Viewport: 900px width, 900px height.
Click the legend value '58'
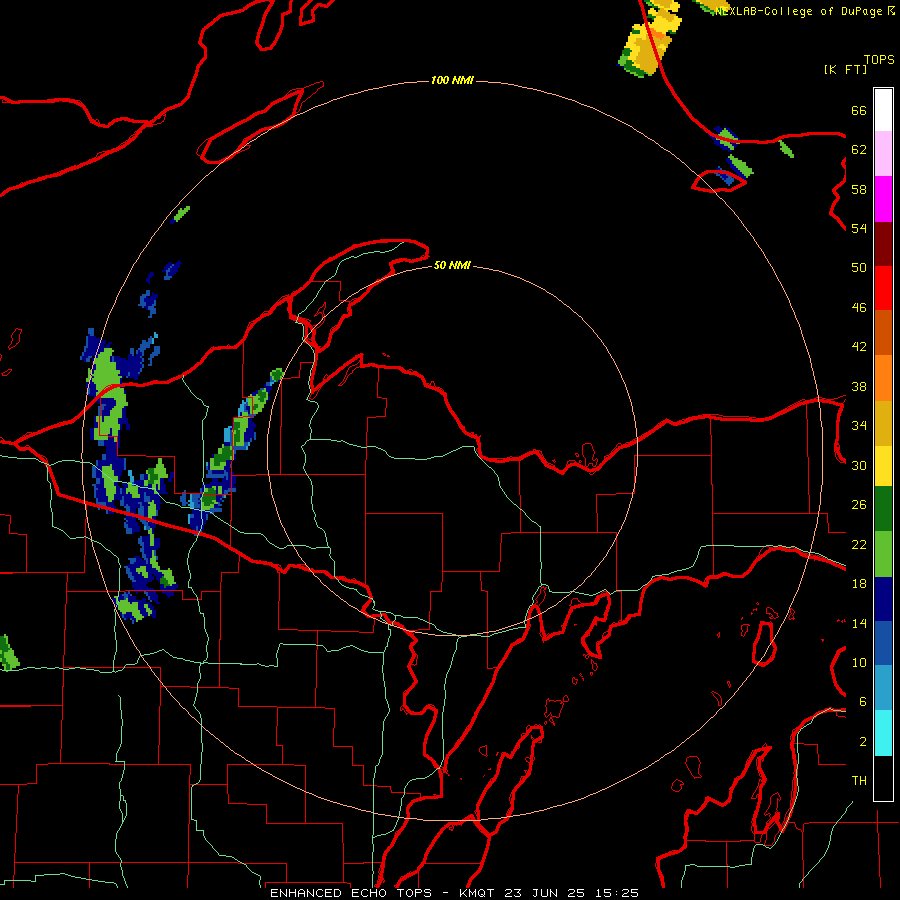coord(859,189)
